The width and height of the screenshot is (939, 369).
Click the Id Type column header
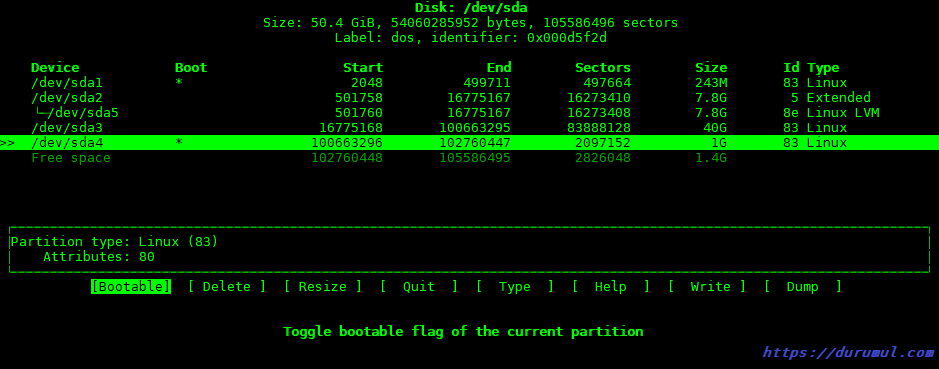point(811,68)
